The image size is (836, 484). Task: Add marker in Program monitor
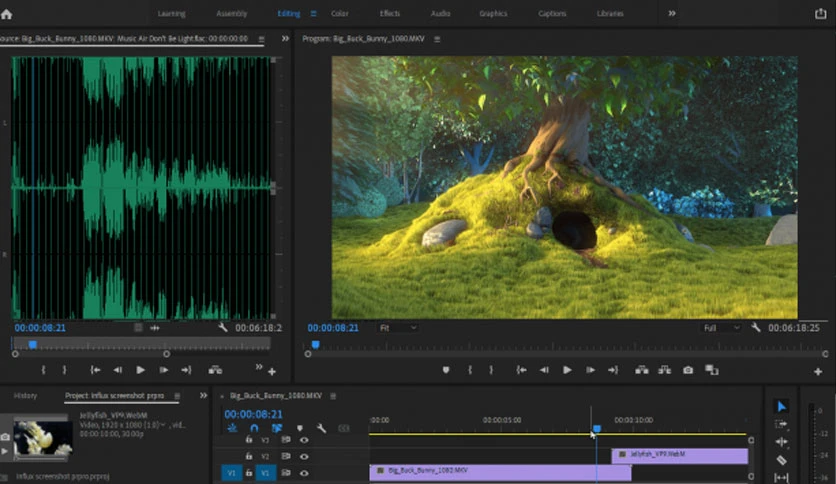pos(446,370)
